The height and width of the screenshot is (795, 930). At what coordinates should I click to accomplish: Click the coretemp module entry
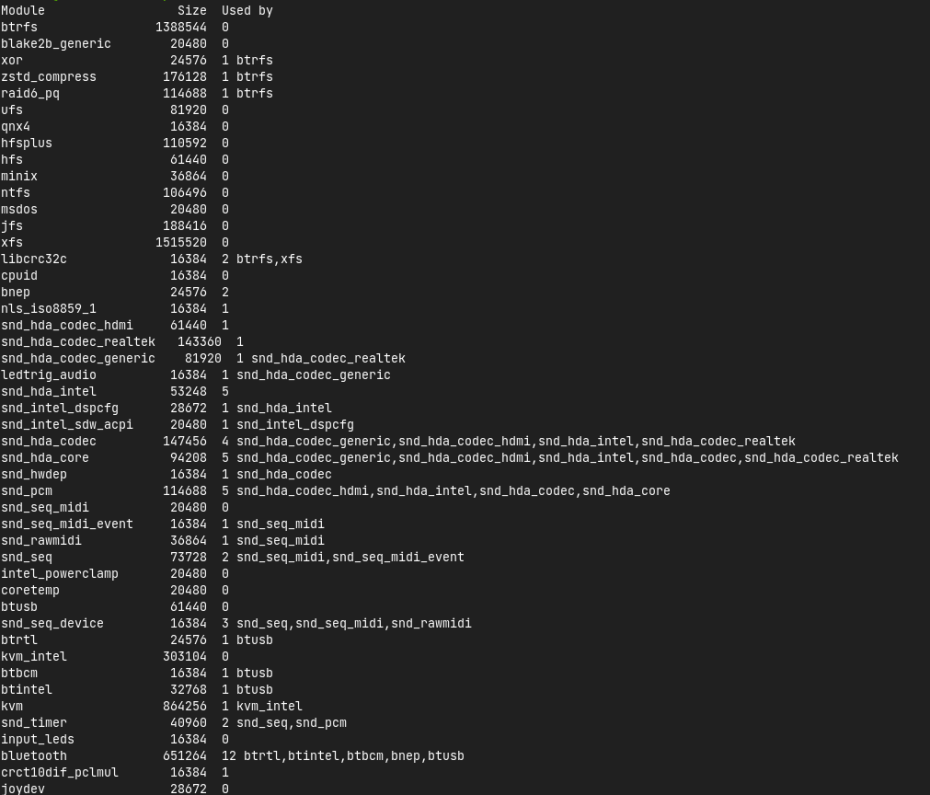tap(30, 590)
